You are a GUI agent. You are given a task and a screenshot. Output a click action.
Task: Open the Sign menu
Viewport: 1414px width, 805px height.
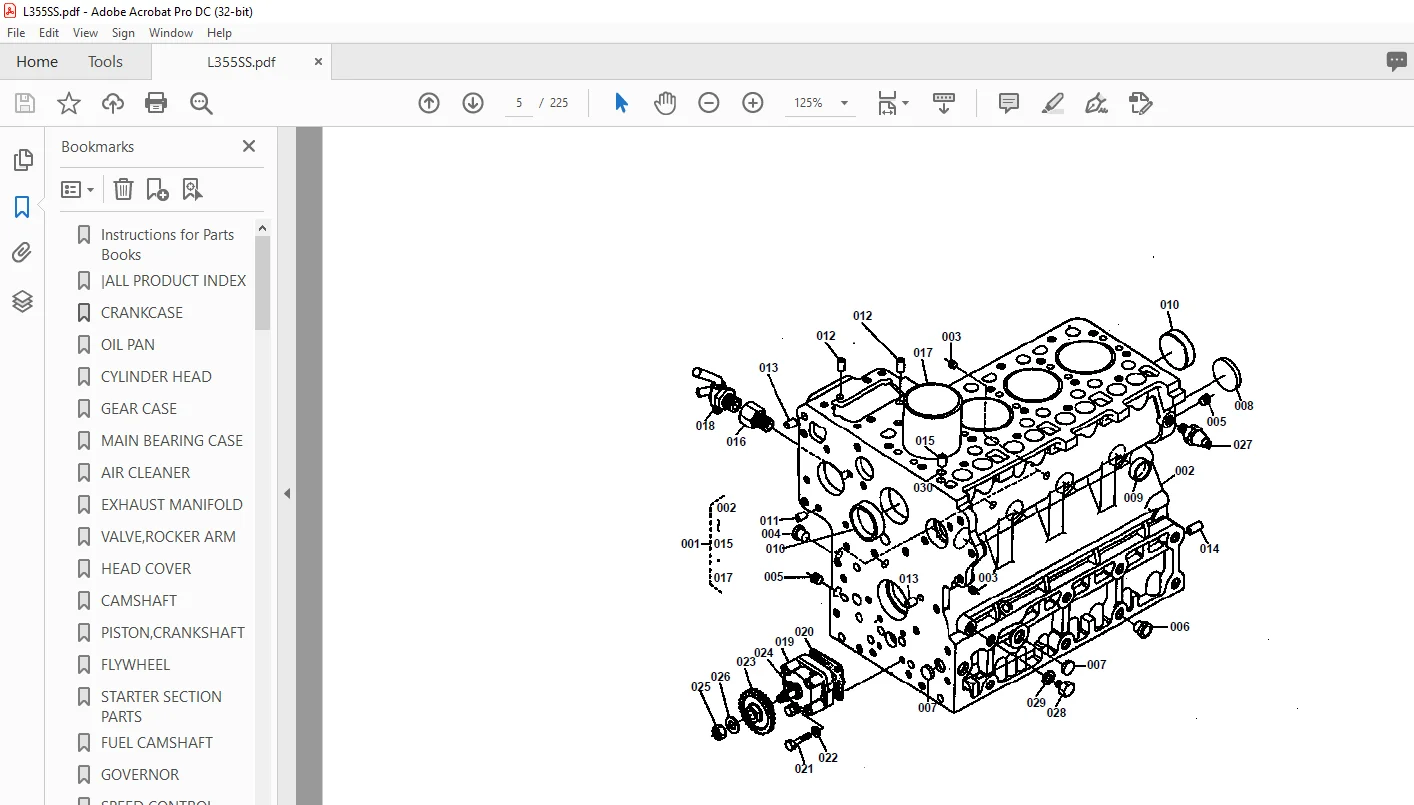(123, 33)
